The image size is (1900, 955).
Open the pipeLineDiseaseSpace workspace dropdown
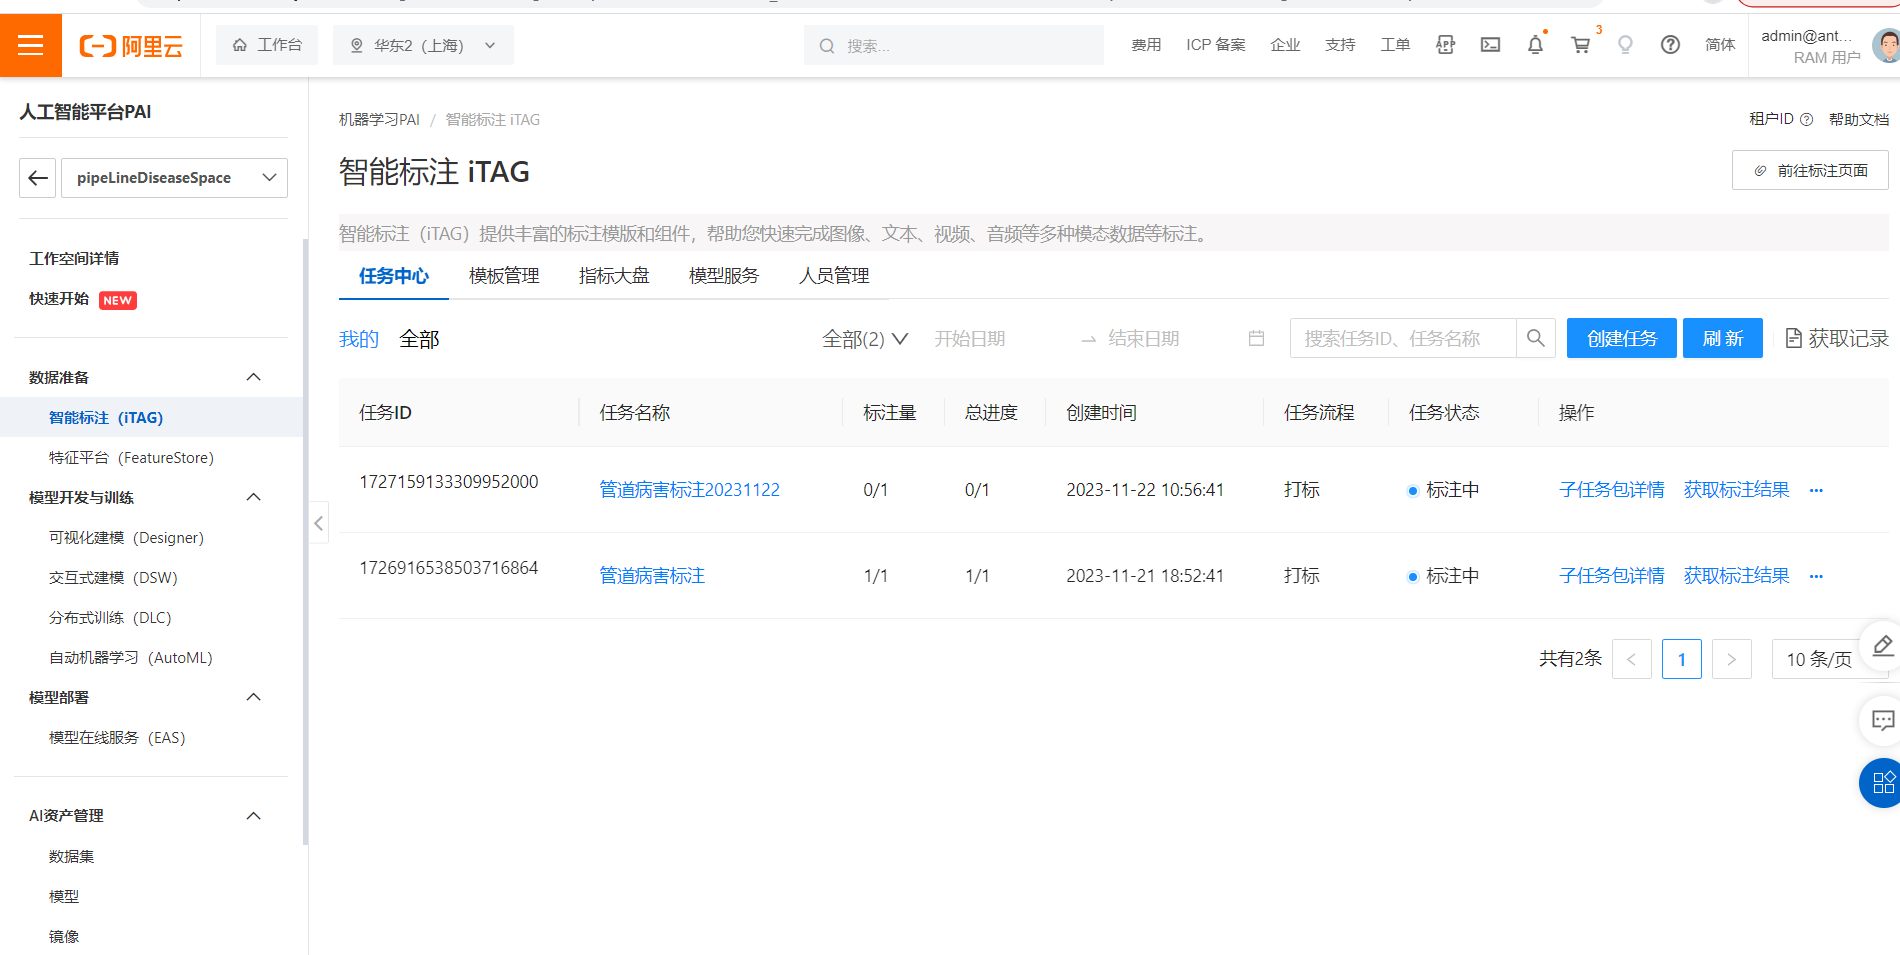174,178
